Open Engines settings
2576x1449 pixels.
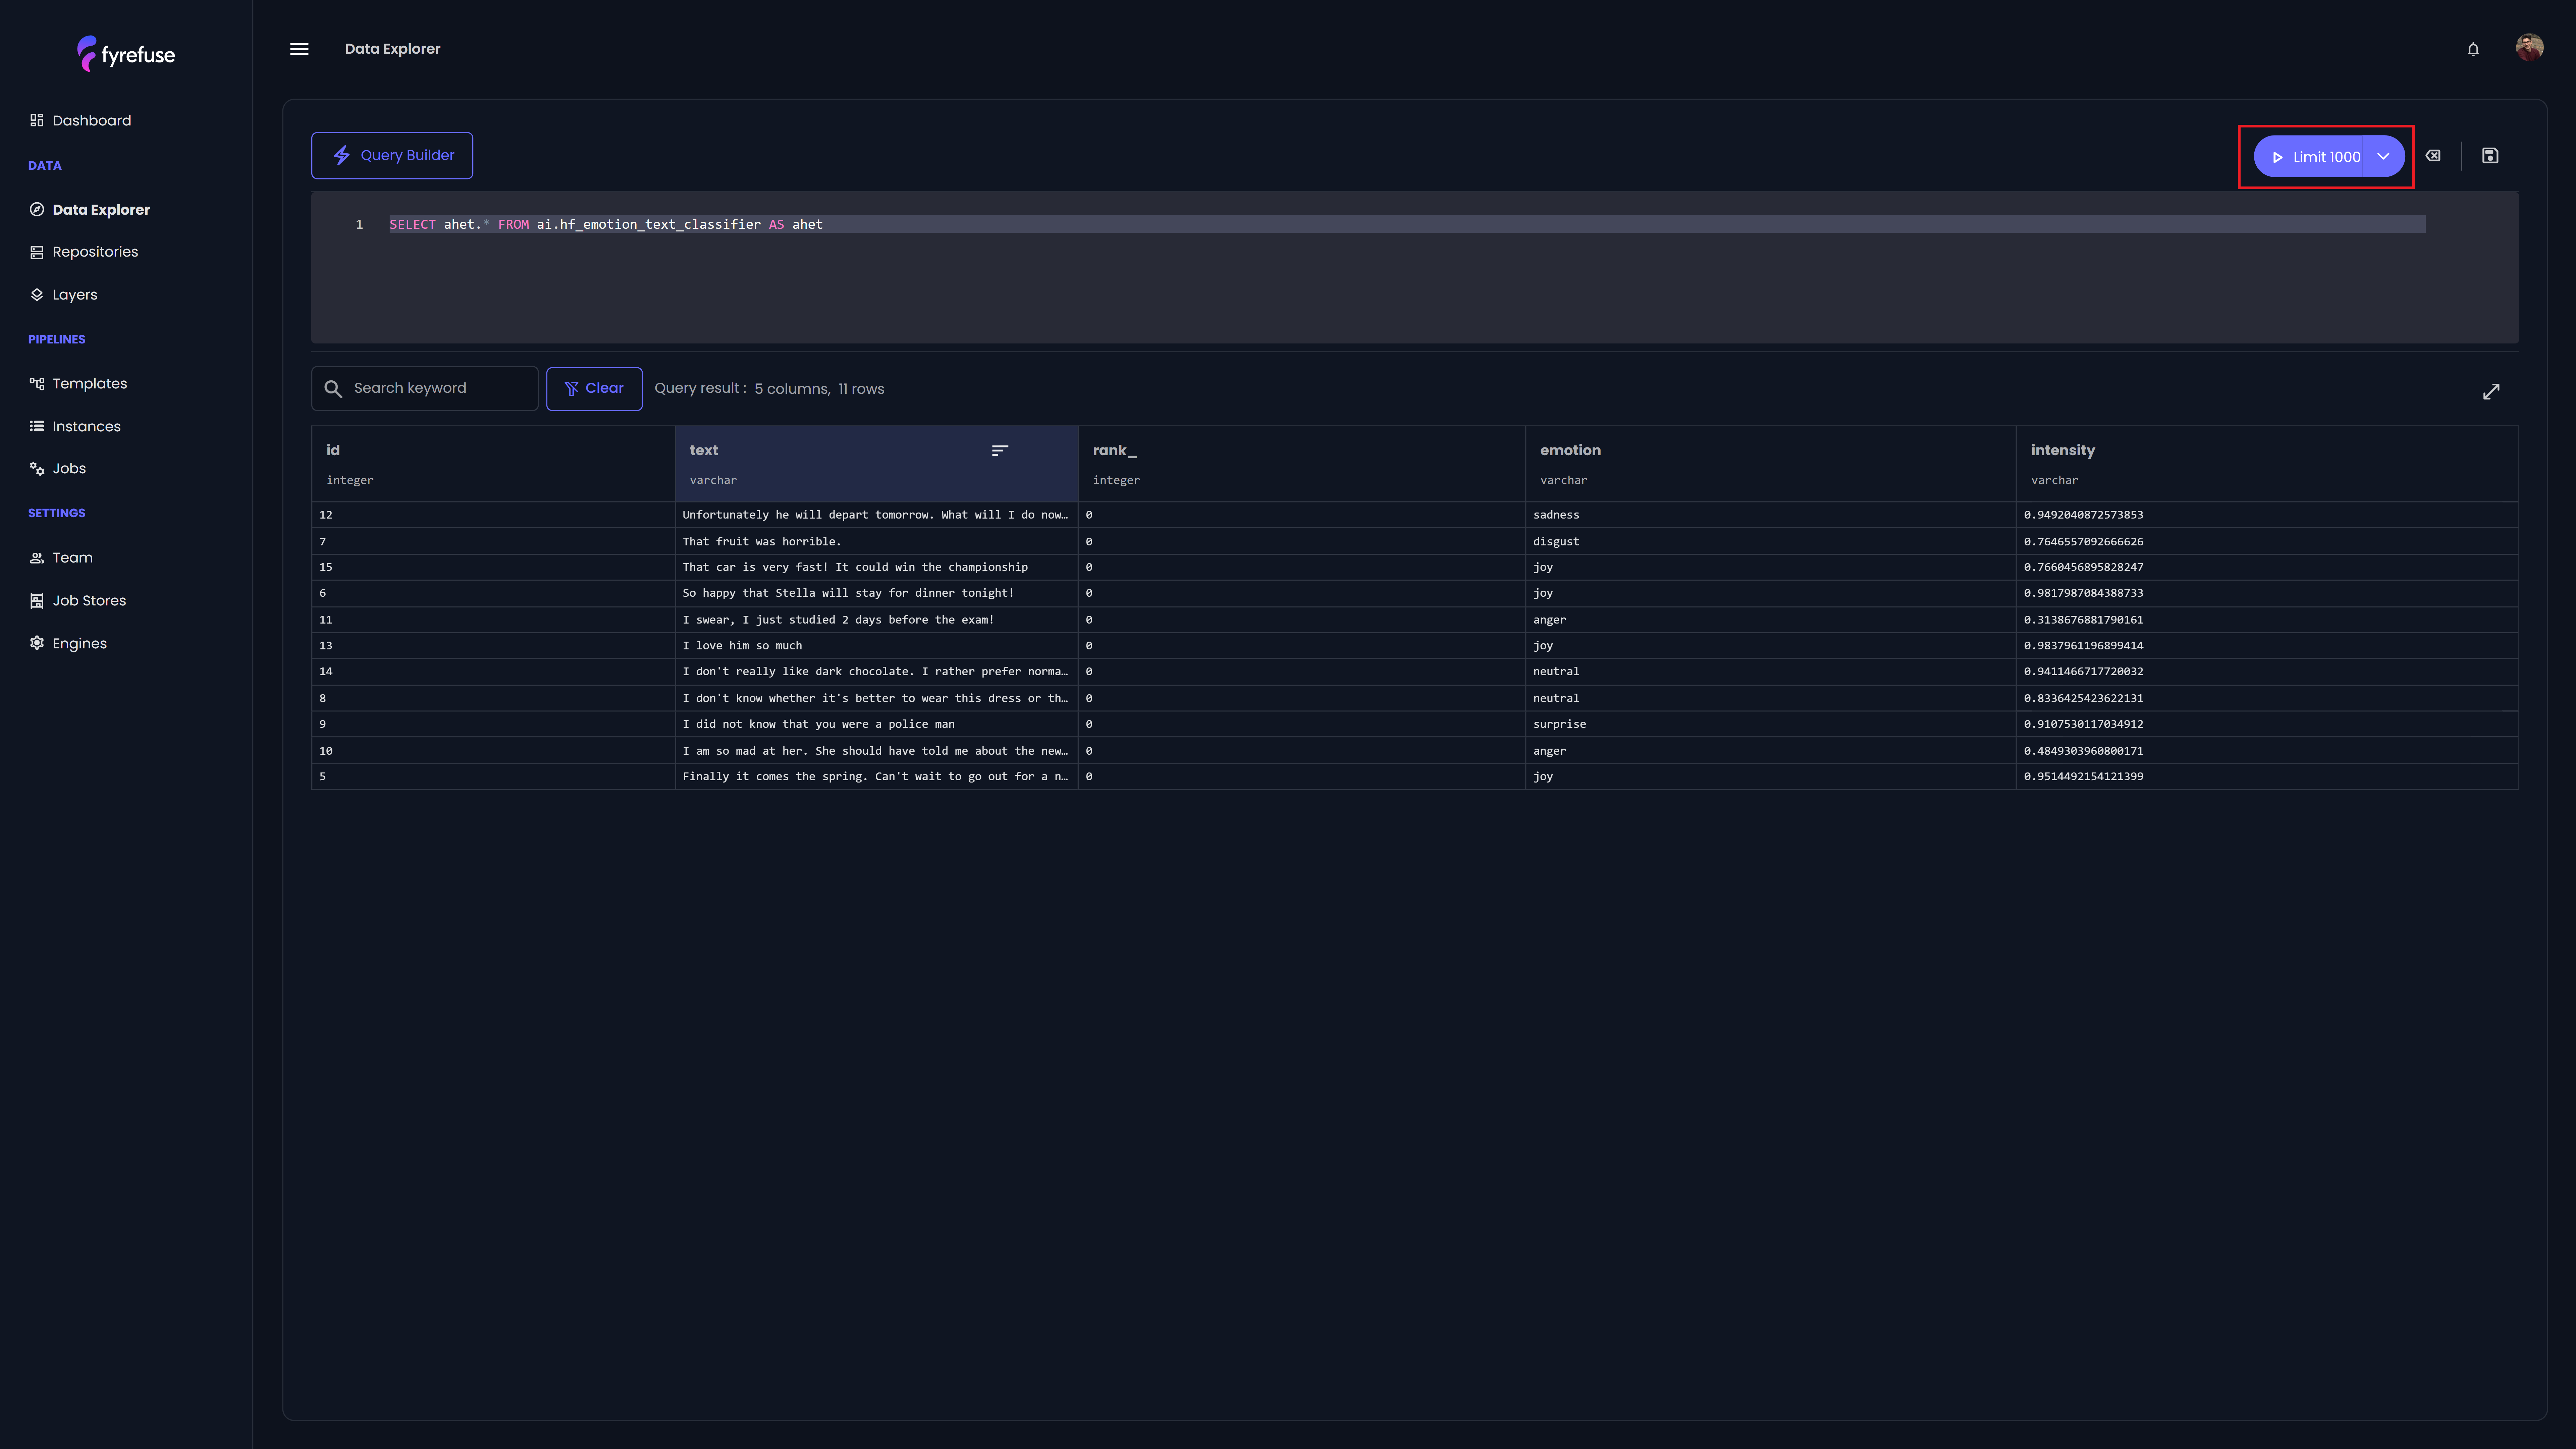coord(68,644)
